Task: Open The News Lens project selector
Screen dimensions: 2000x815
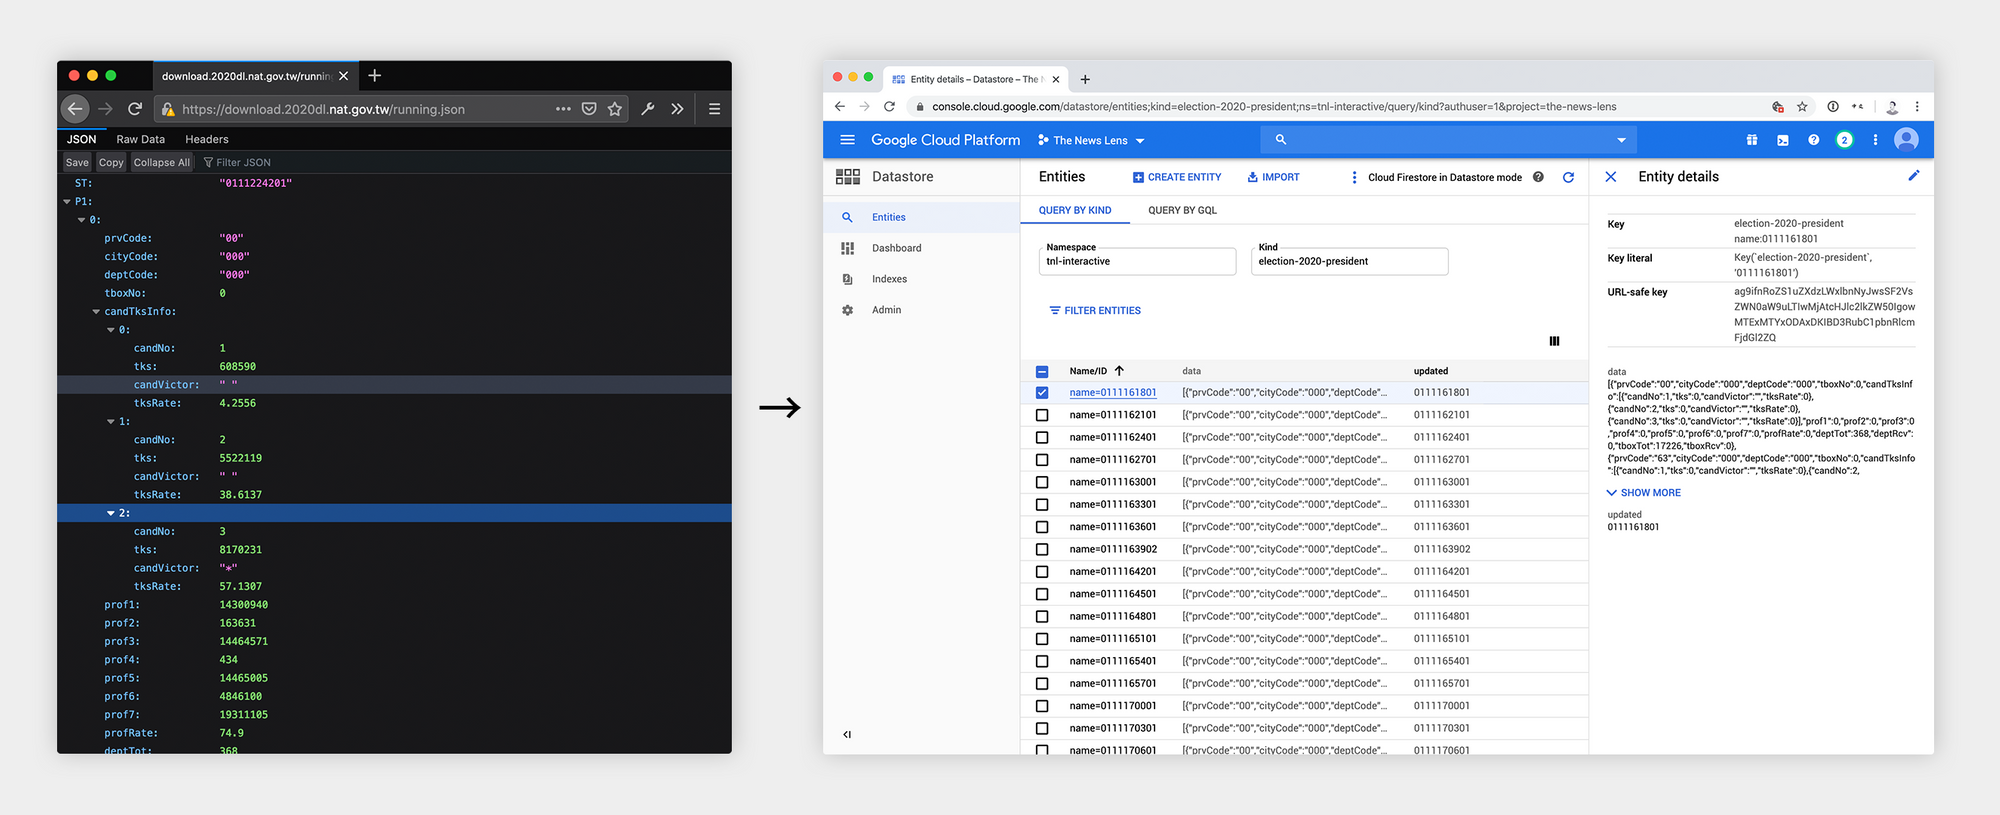Action: coord(1091,140)
